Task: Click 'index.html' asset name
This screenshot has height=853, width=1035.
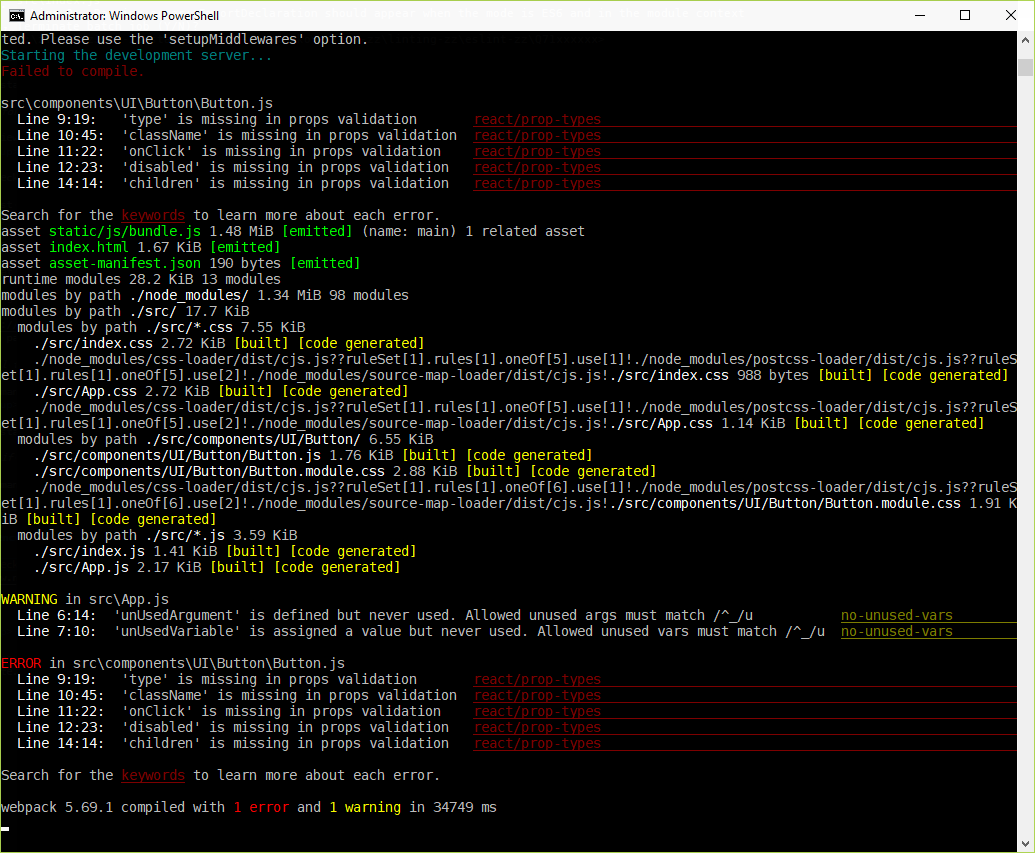Action: 89,247
